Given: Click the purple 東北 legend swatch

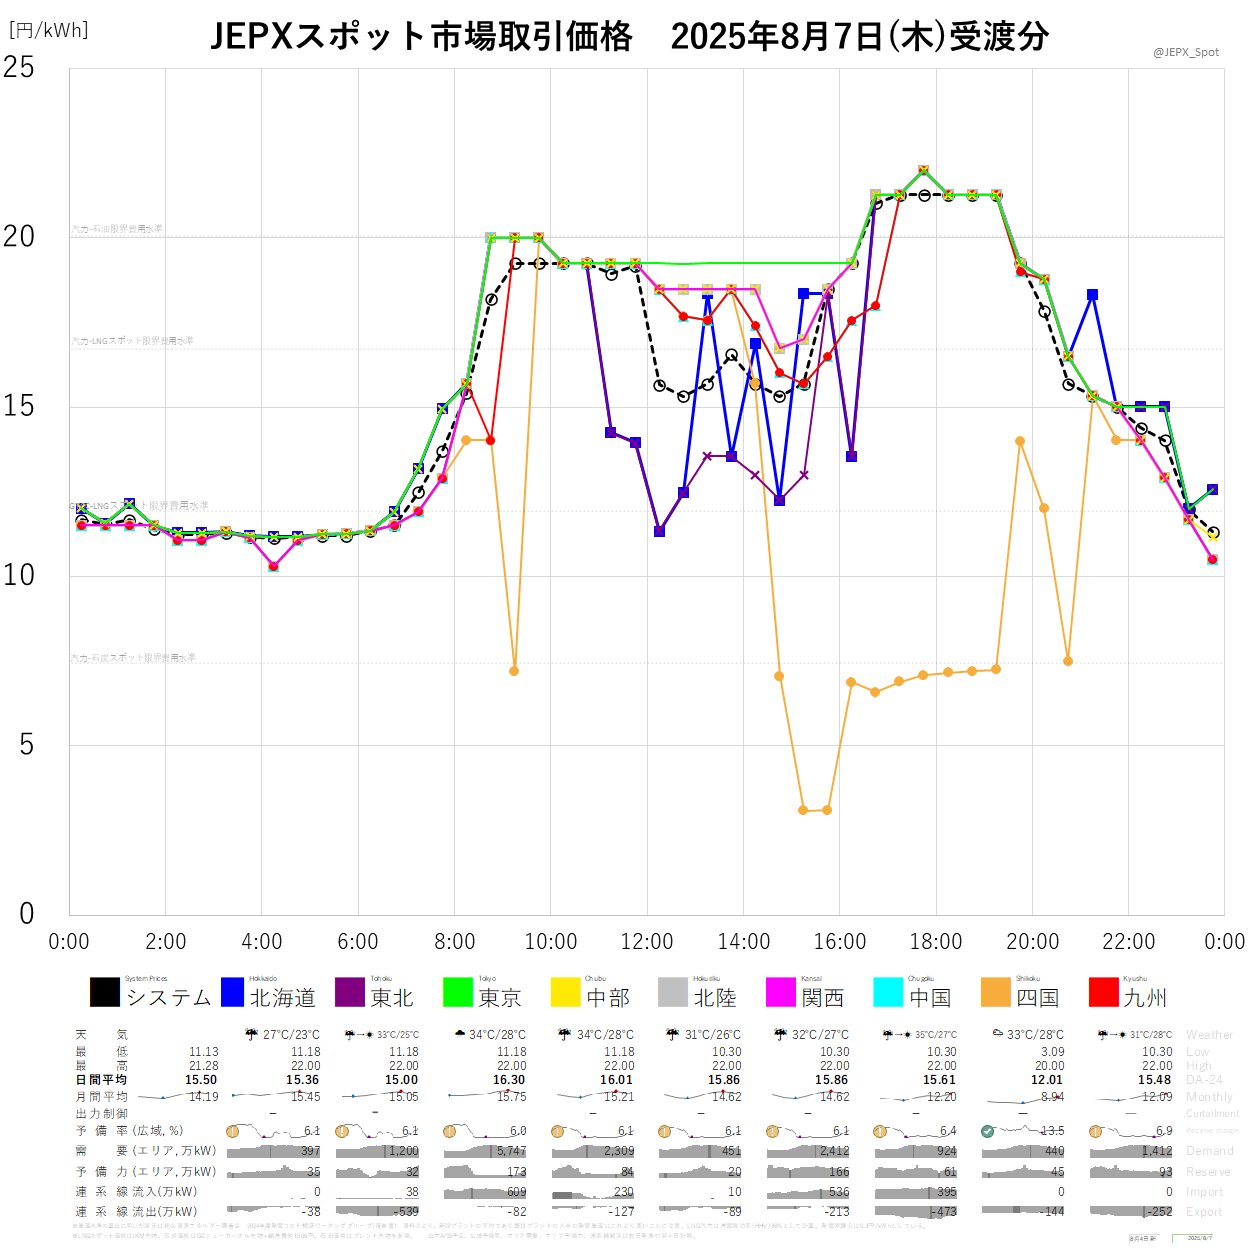Looking at the screenshot, I should (350, 992).
